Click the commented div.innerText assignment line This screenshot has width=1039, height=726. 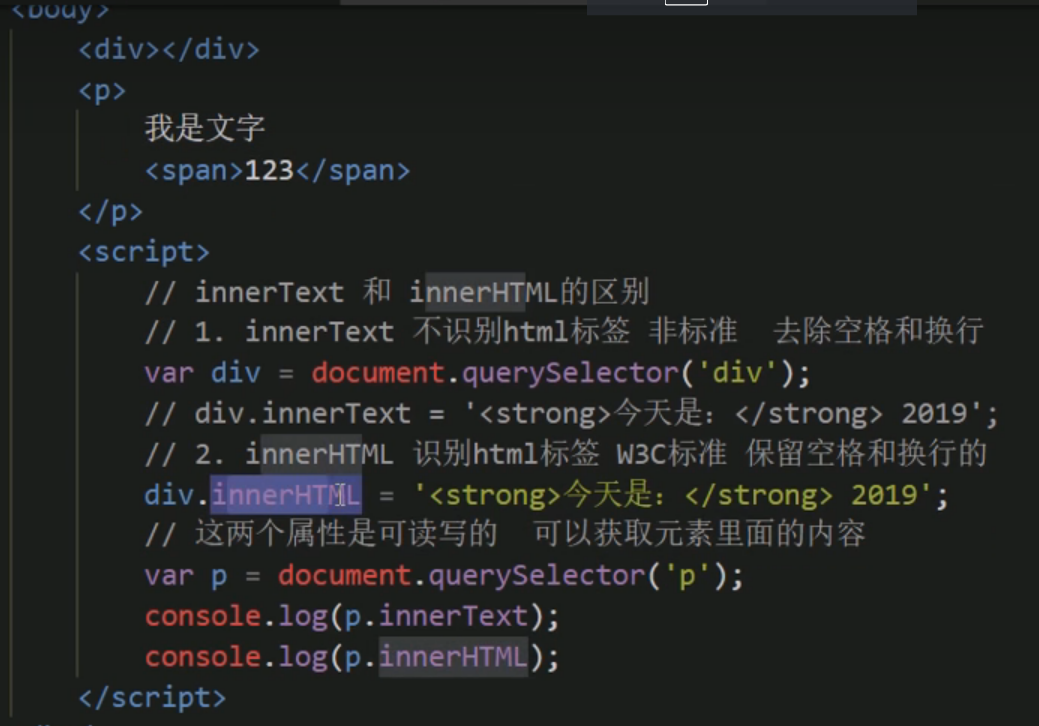click(x=571, y=414)
